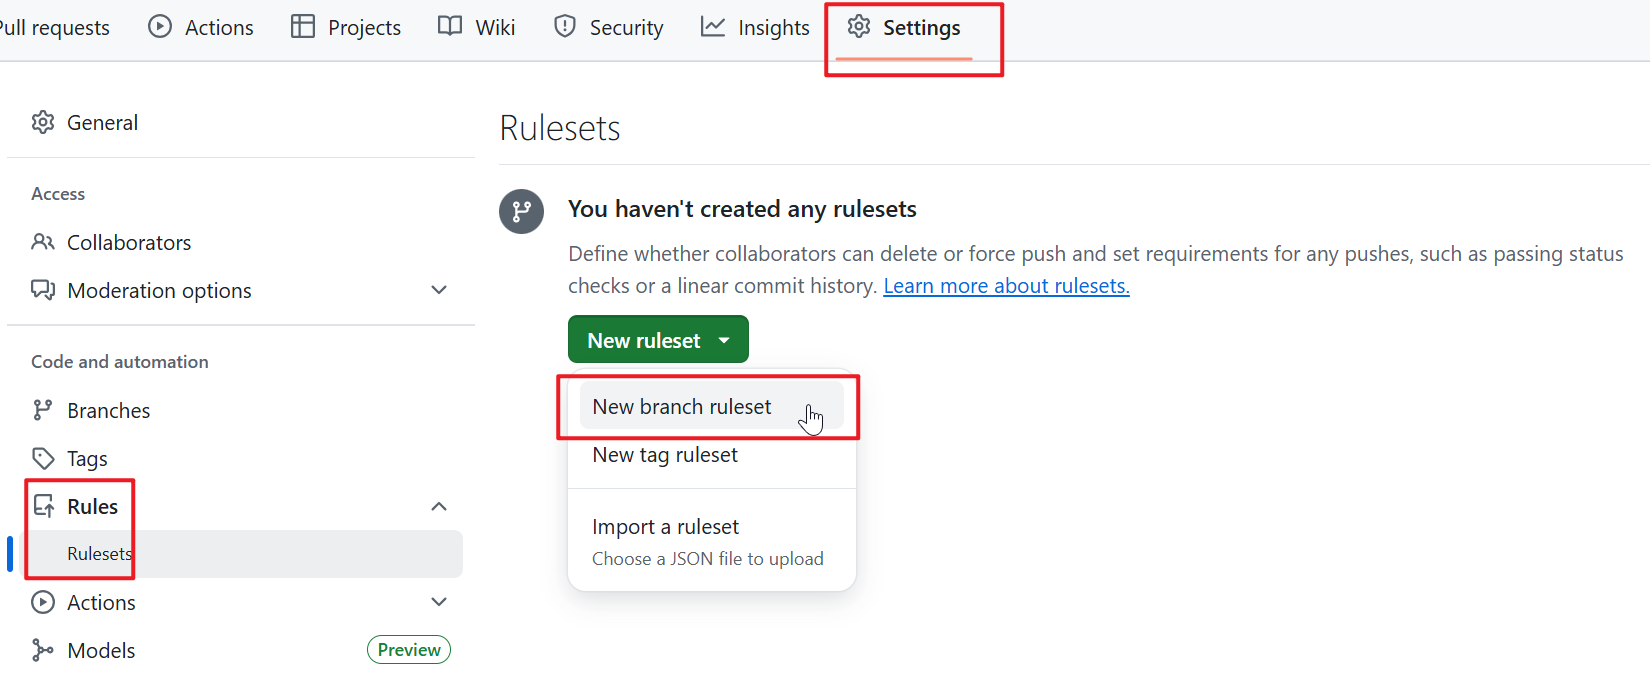The image size is (1650, 684).
Task: Click the Projects table icon
Action: click(x=303, y=27)
